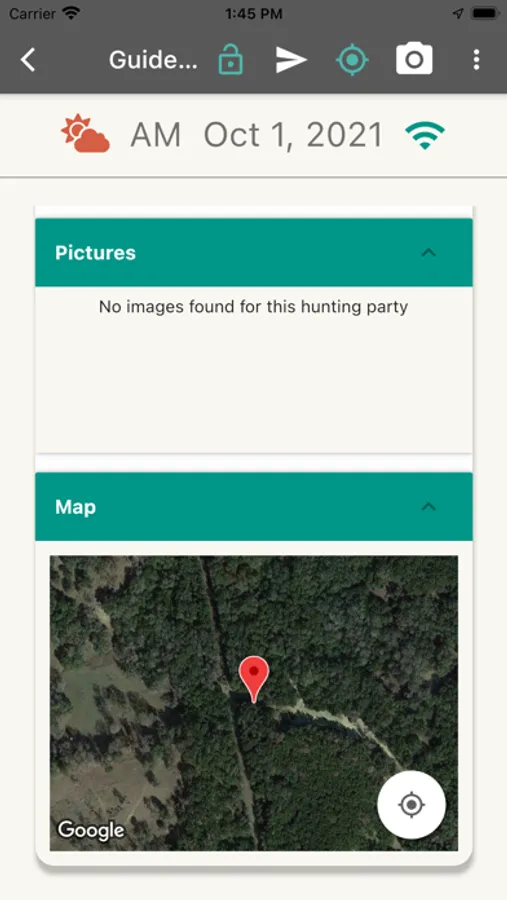Toggle the AM time period label

click(x=156, y=135)
